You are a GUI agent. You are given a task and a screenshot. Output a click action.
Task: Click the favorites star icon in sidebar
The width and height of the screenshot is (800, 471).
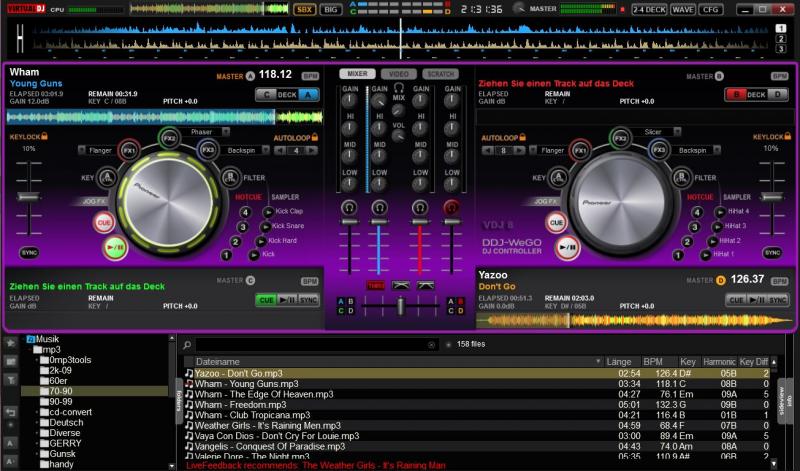[11, 343]
